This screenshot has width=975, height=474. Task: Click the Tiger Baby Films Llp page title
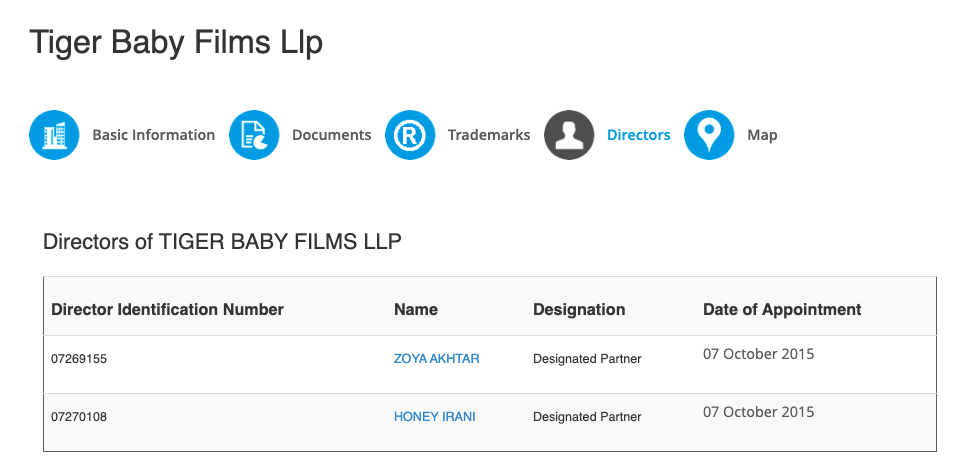click(x=176, y=43)
